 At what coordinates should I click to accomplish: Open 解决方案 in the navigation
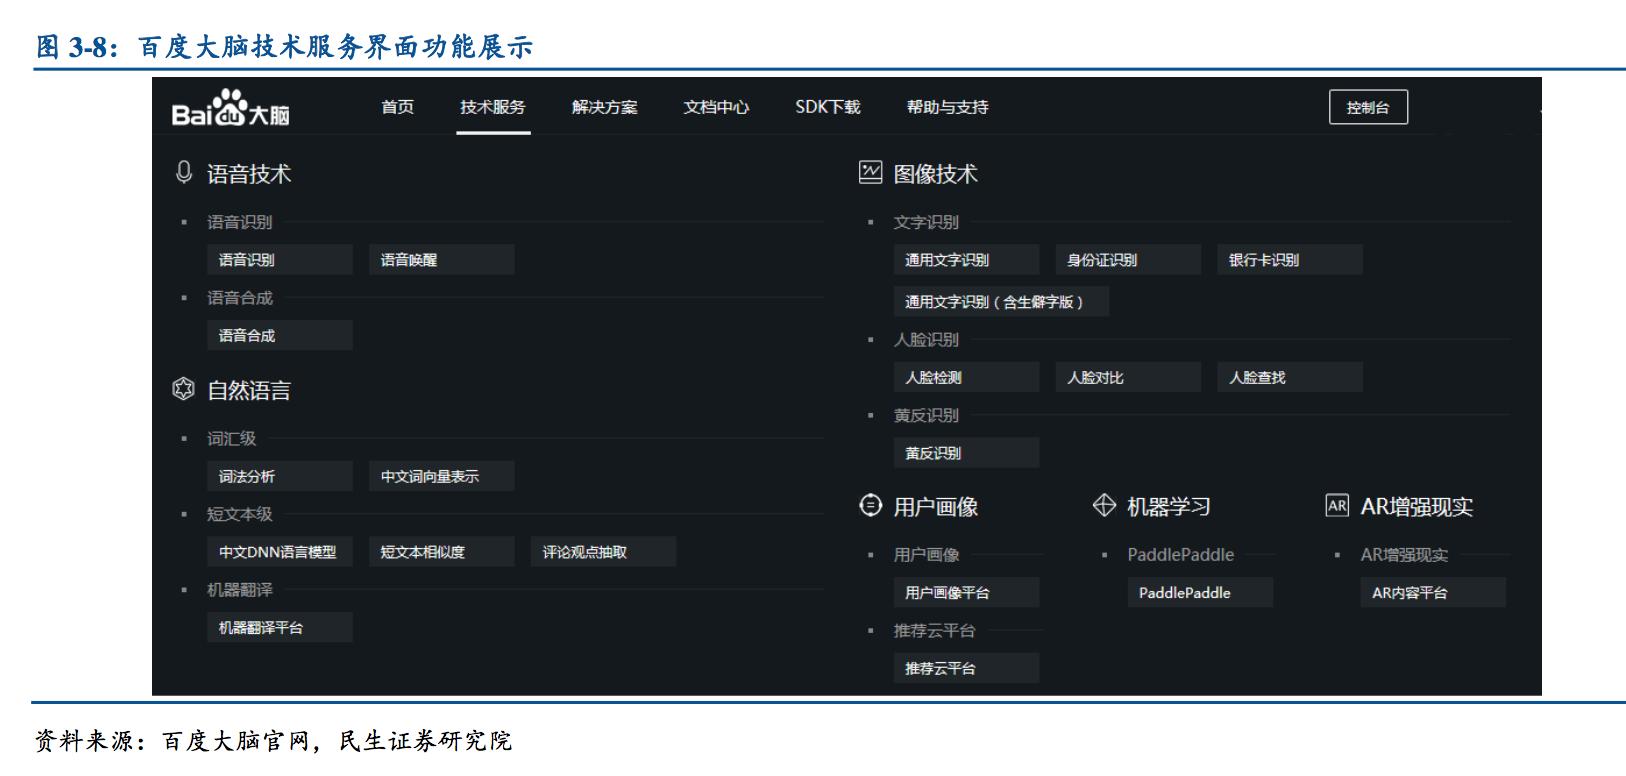pos(604,107)
